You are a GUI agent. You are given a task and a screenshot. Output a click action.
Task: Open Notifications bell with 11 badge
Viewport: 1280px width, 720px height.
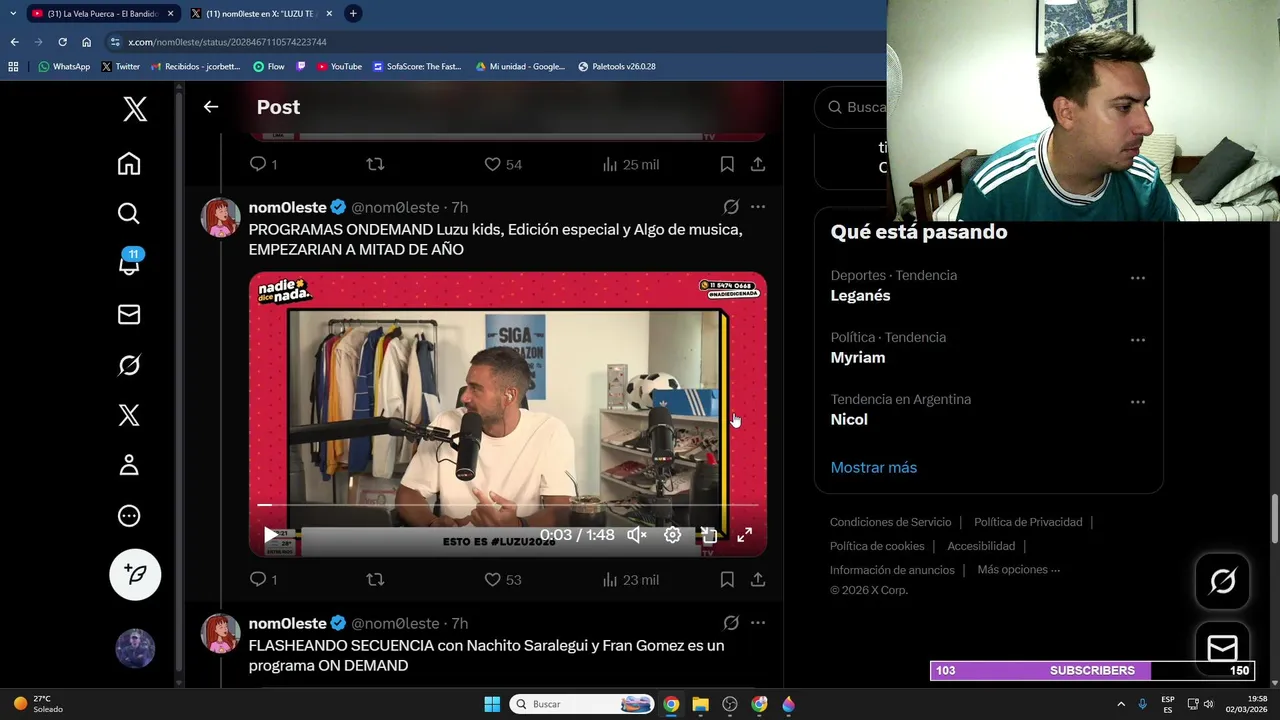point(129,263)
